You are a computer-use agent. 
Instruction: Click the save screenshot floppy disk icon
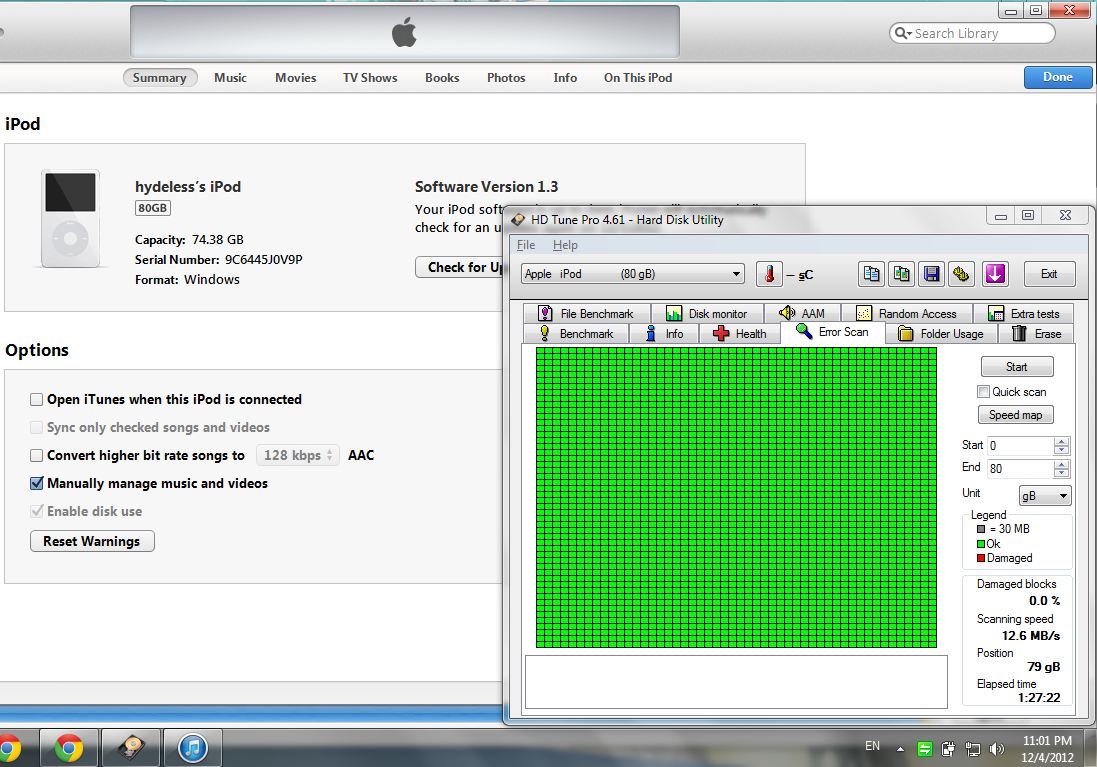pos(931,274)
